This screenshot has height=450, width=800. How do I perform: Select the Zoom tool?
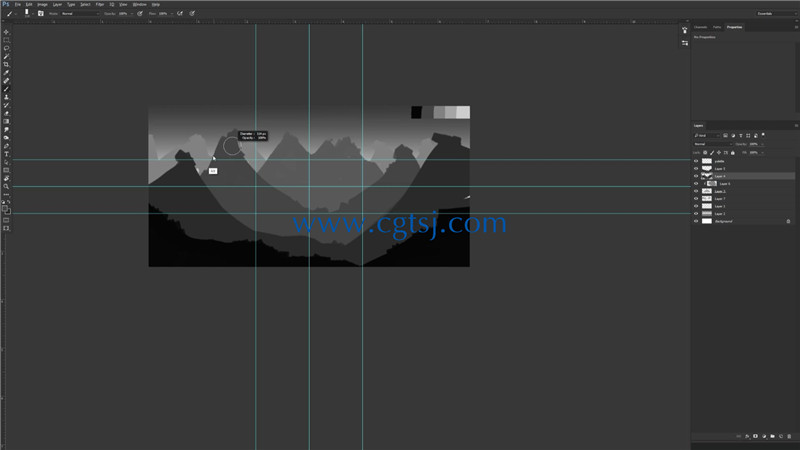6,187
